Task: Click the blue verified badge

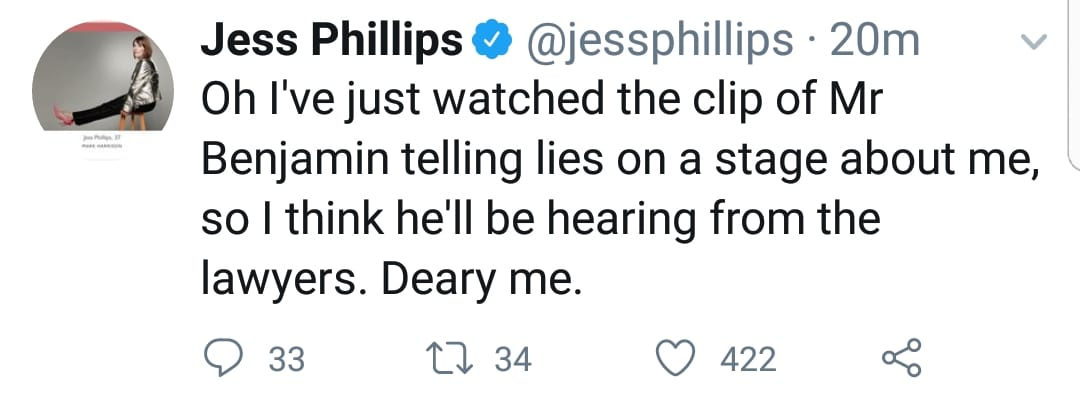Action: pyautogui.click(x=492, y=42)
